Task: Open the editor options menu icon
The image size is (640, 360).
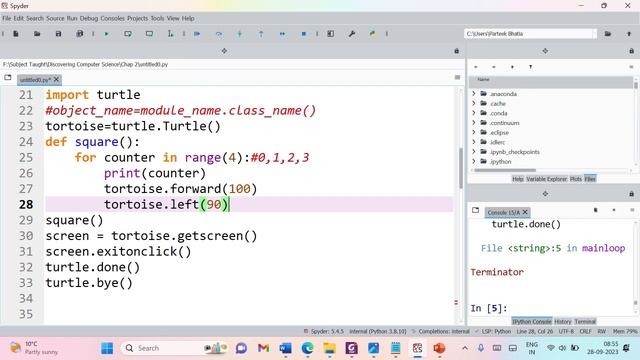Action: 457,77
